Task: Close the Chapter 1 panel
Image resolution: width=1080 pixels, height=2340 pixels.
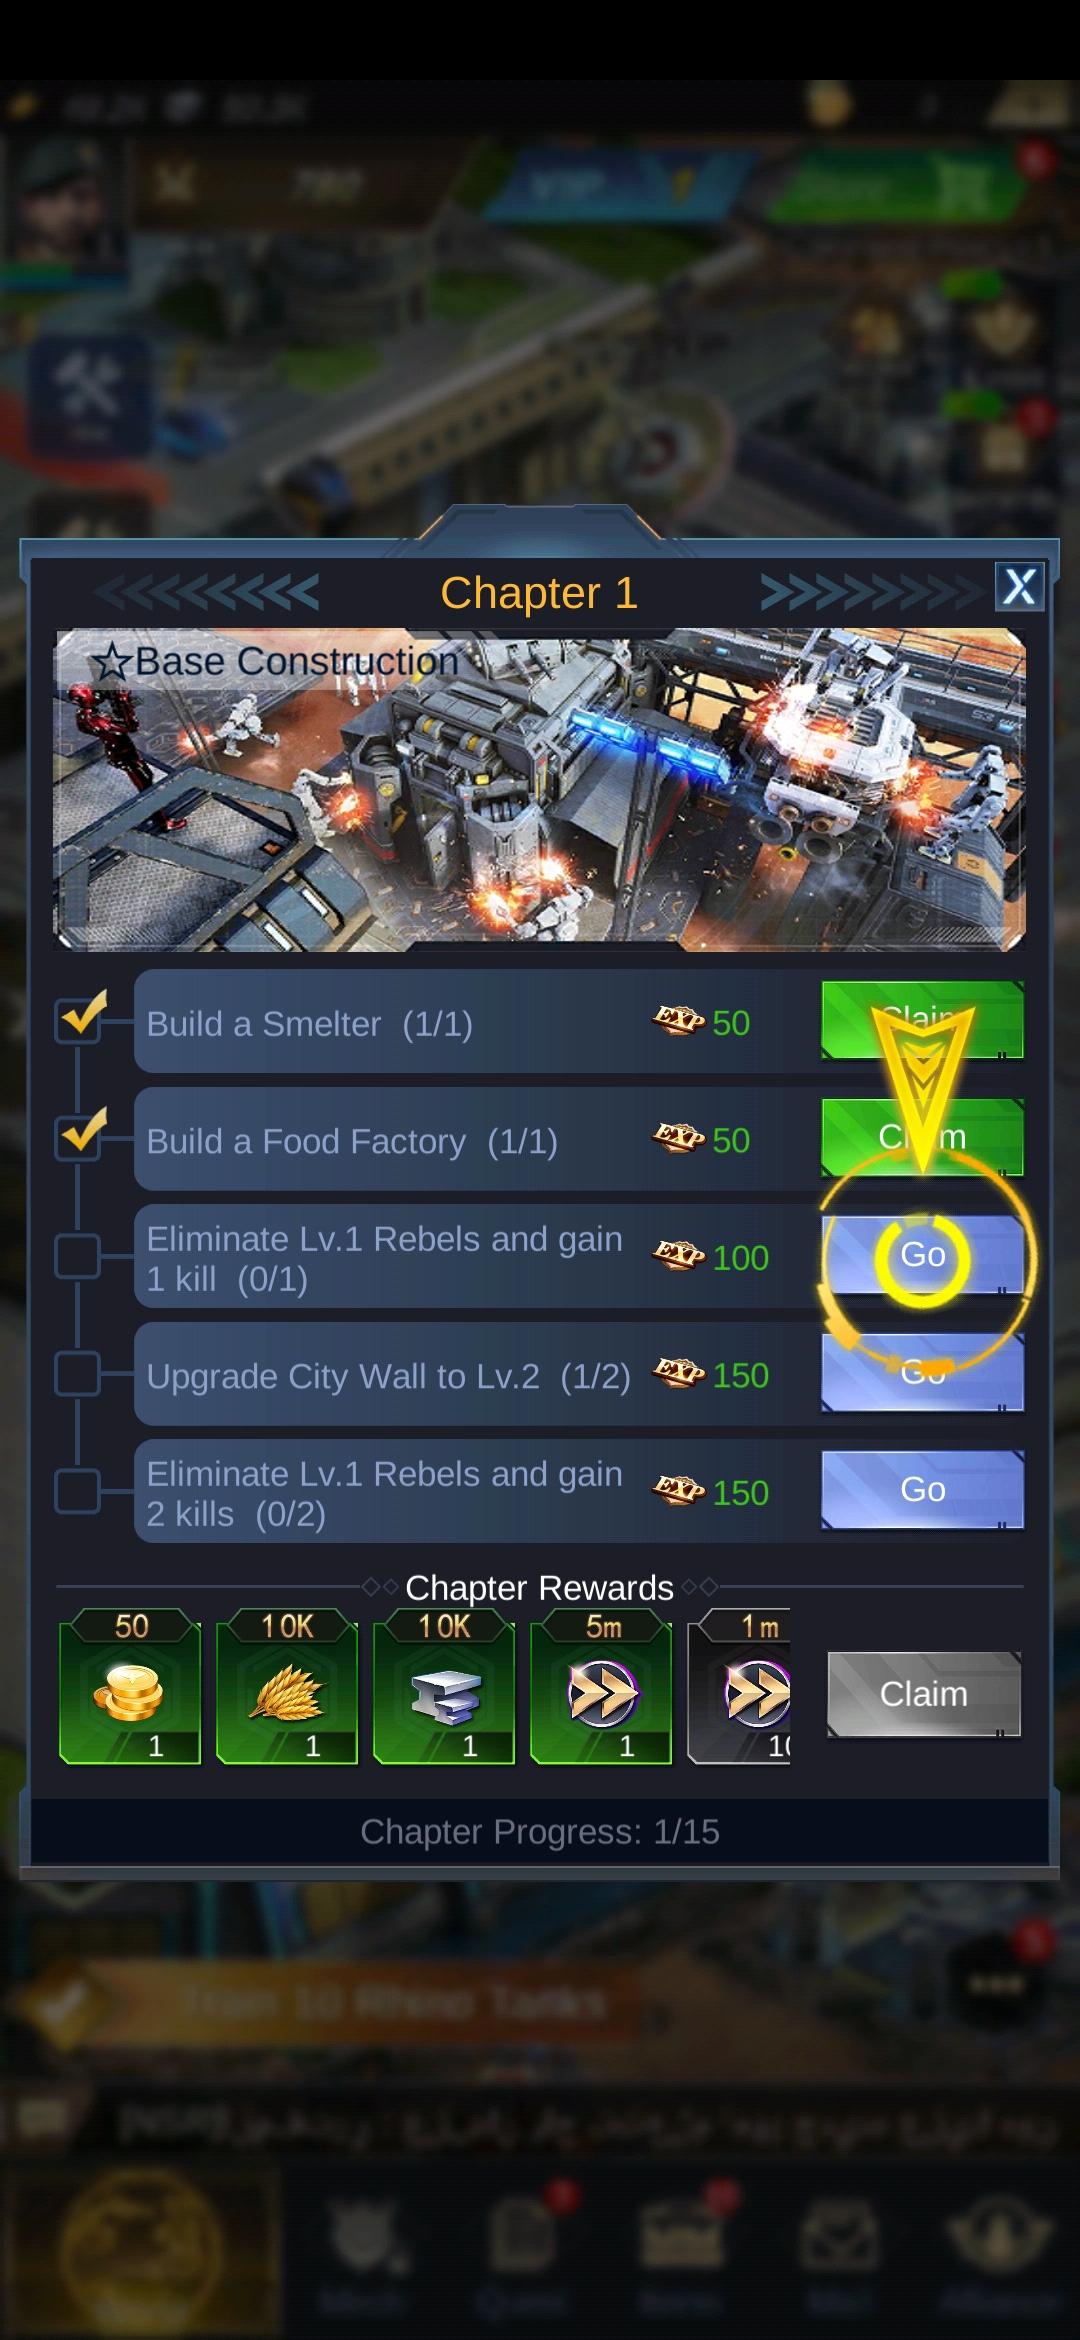Action: [x=1019, y=586]
